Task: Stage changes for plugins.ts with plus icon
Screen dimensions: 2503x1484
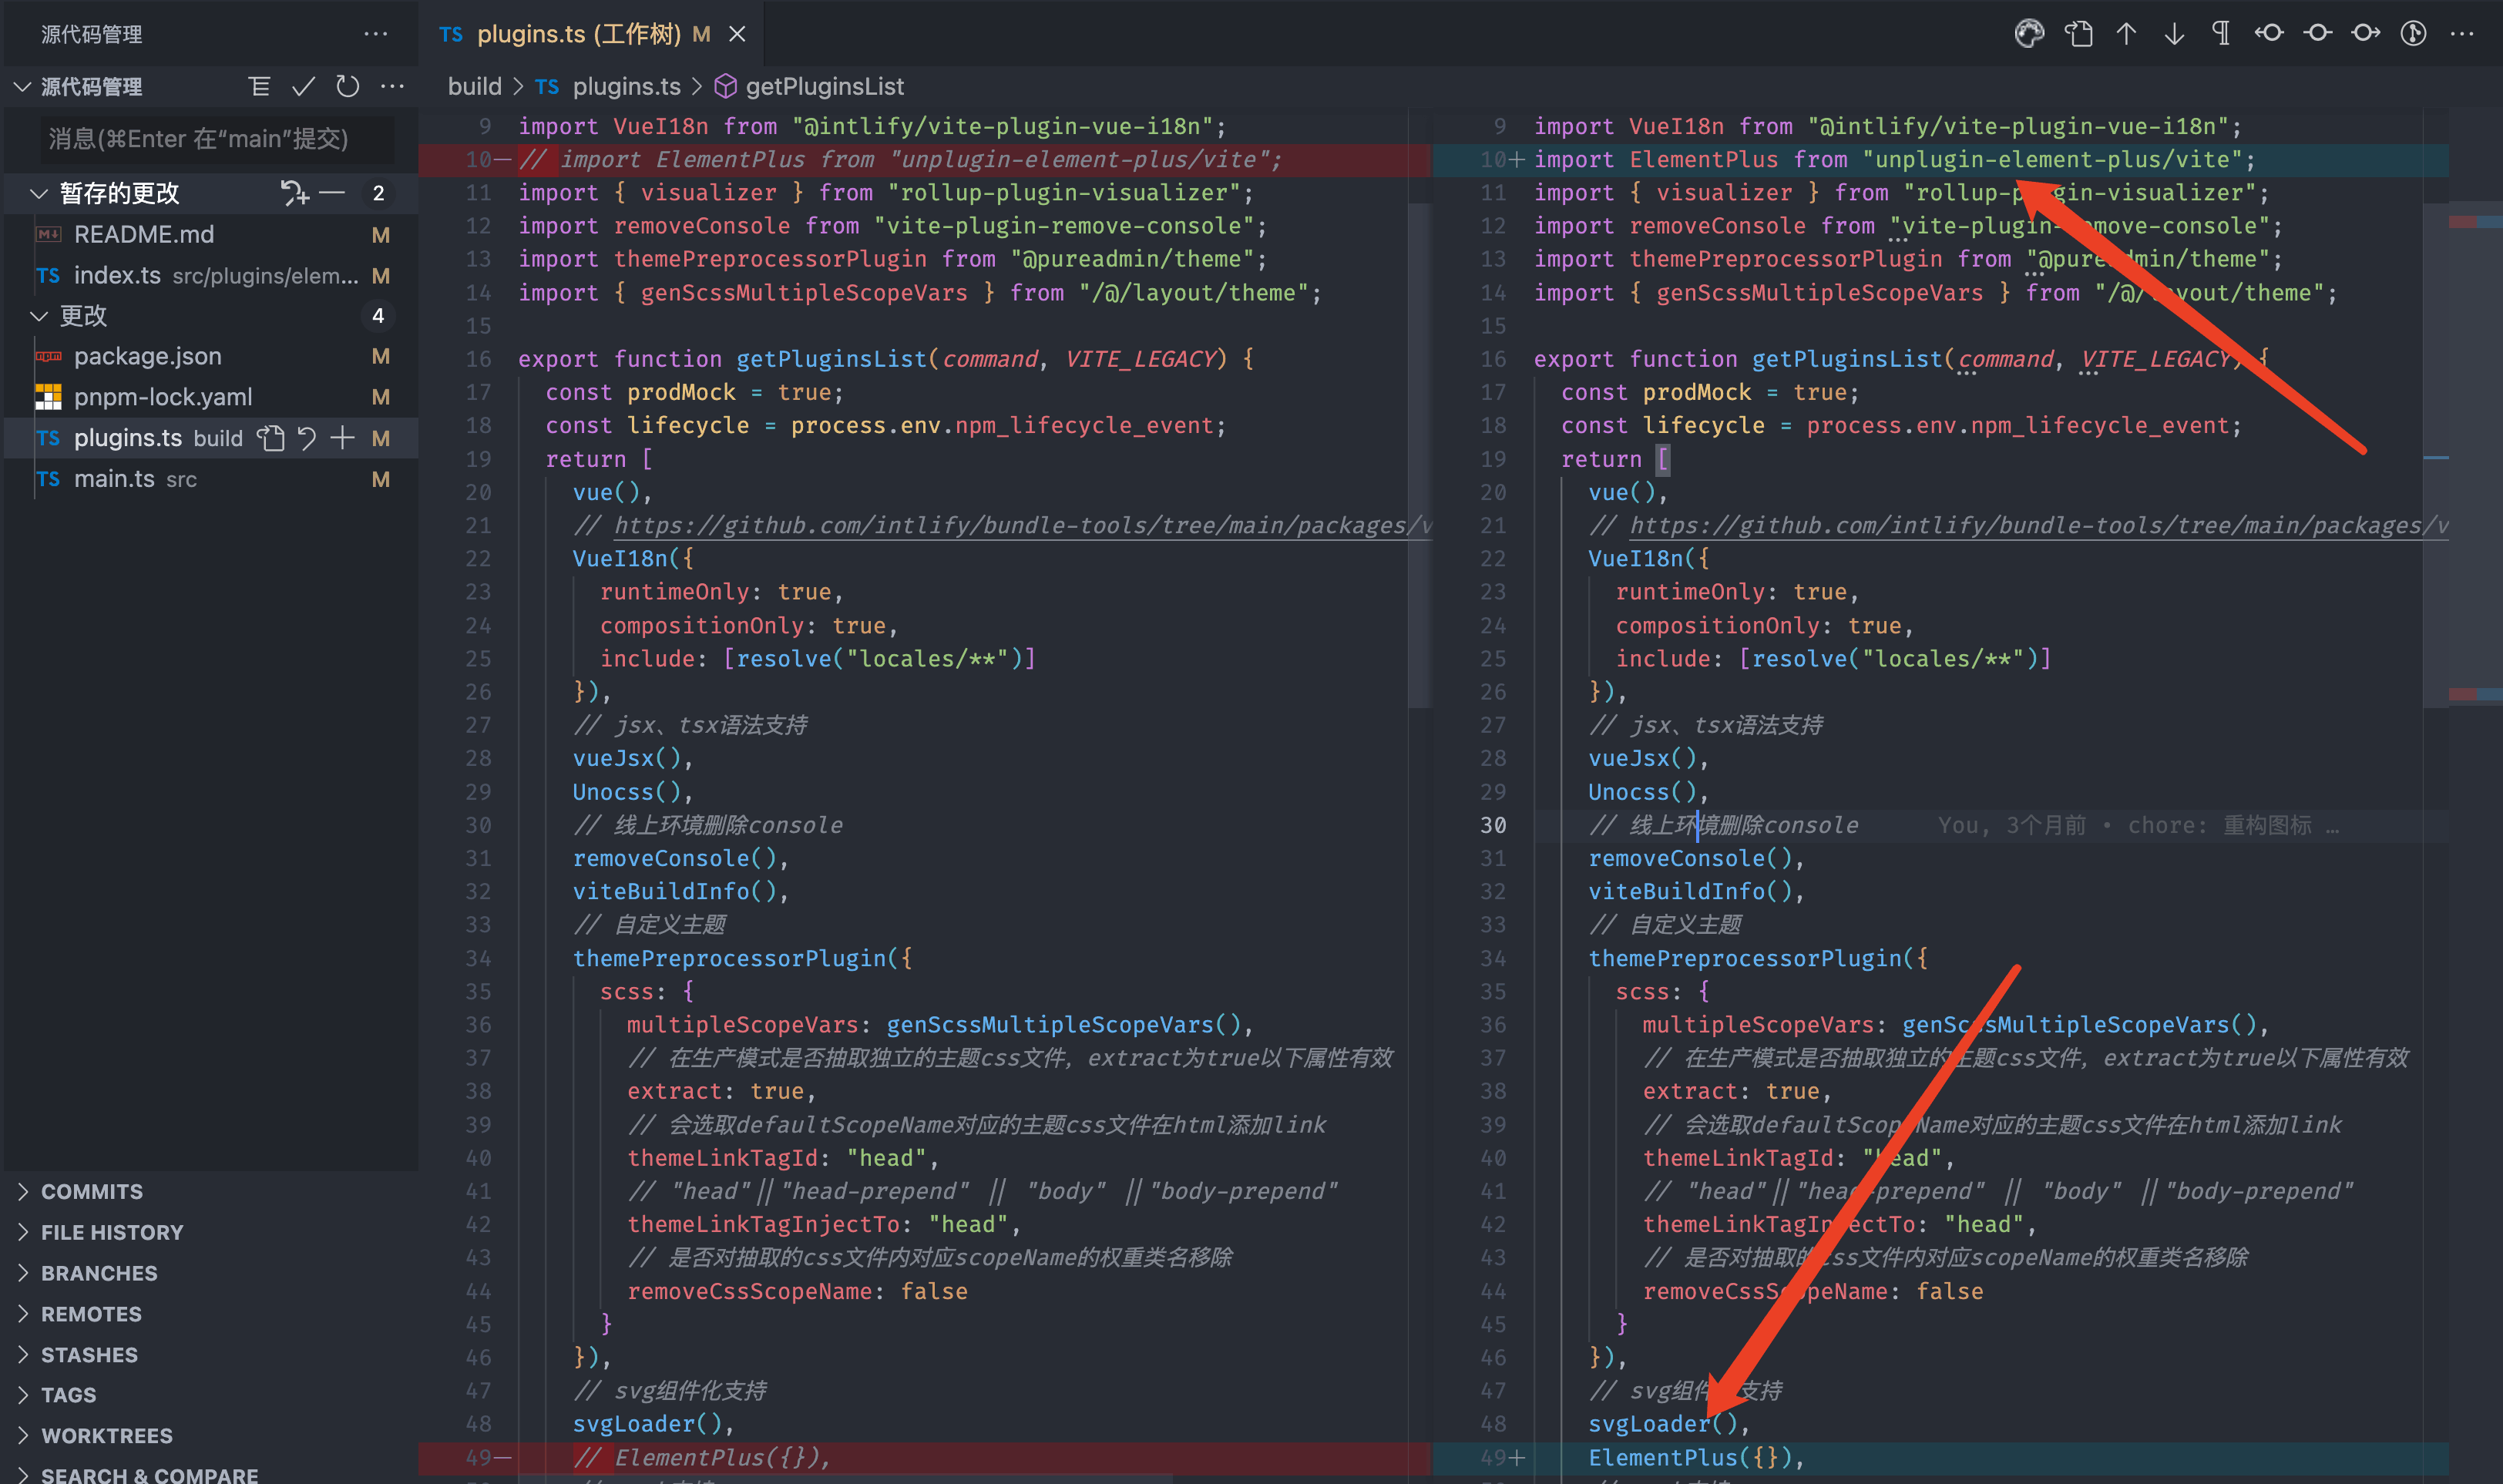Action: (343, 438)
